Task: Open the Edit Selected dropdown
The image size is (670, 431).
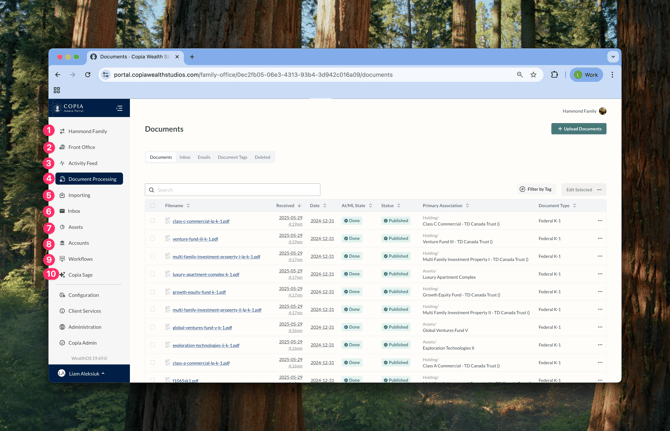Action: pyautogui.click(x=585, y=189)
